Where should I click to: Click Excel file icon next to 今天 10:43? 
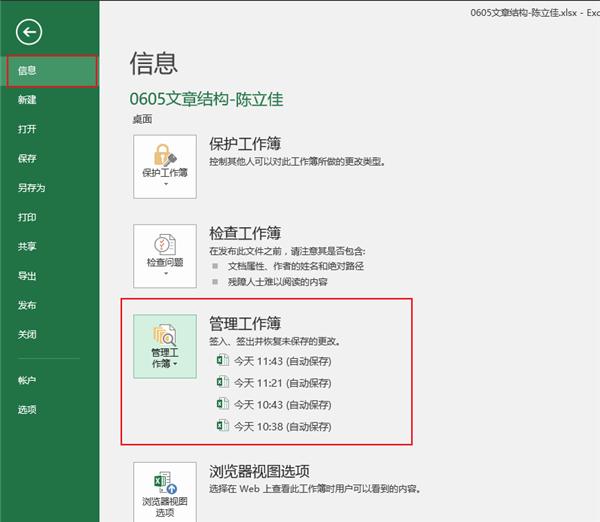[x=223, y=404]
